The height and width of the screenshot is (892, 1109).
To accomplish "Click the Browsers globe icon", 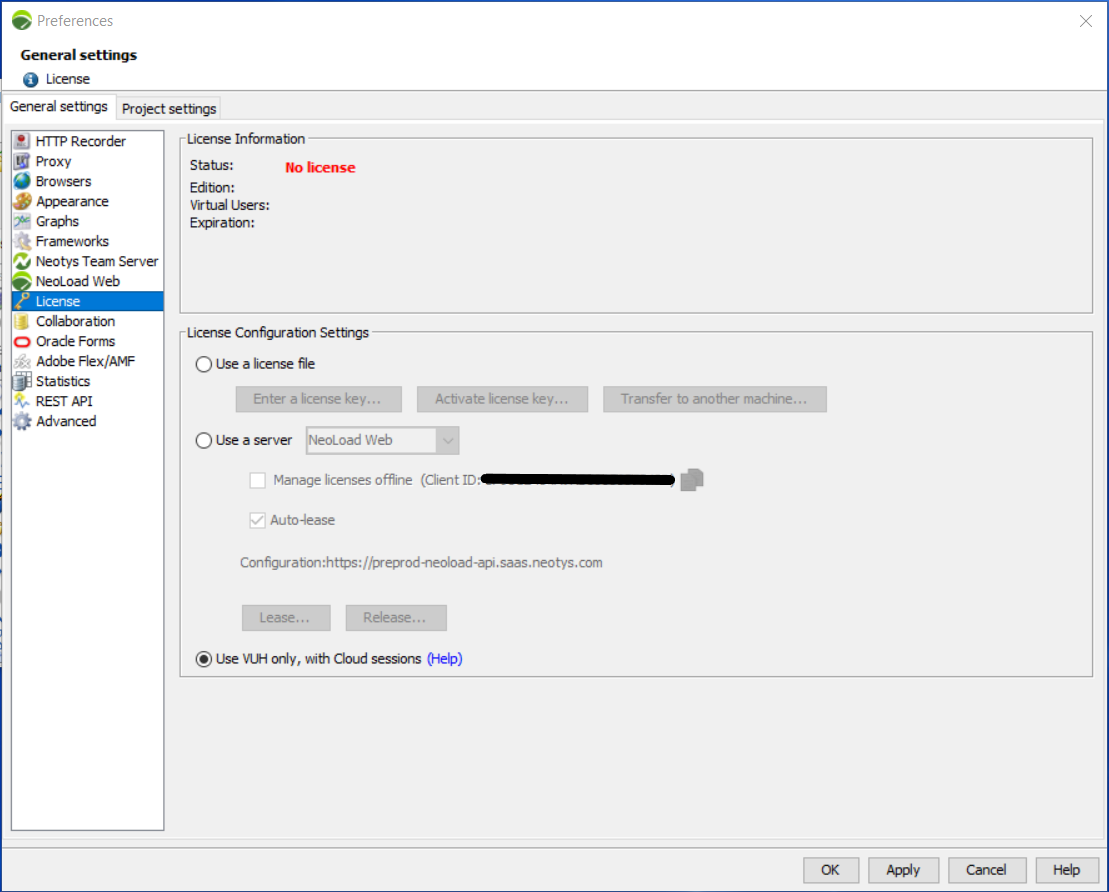I will point(22,181).
